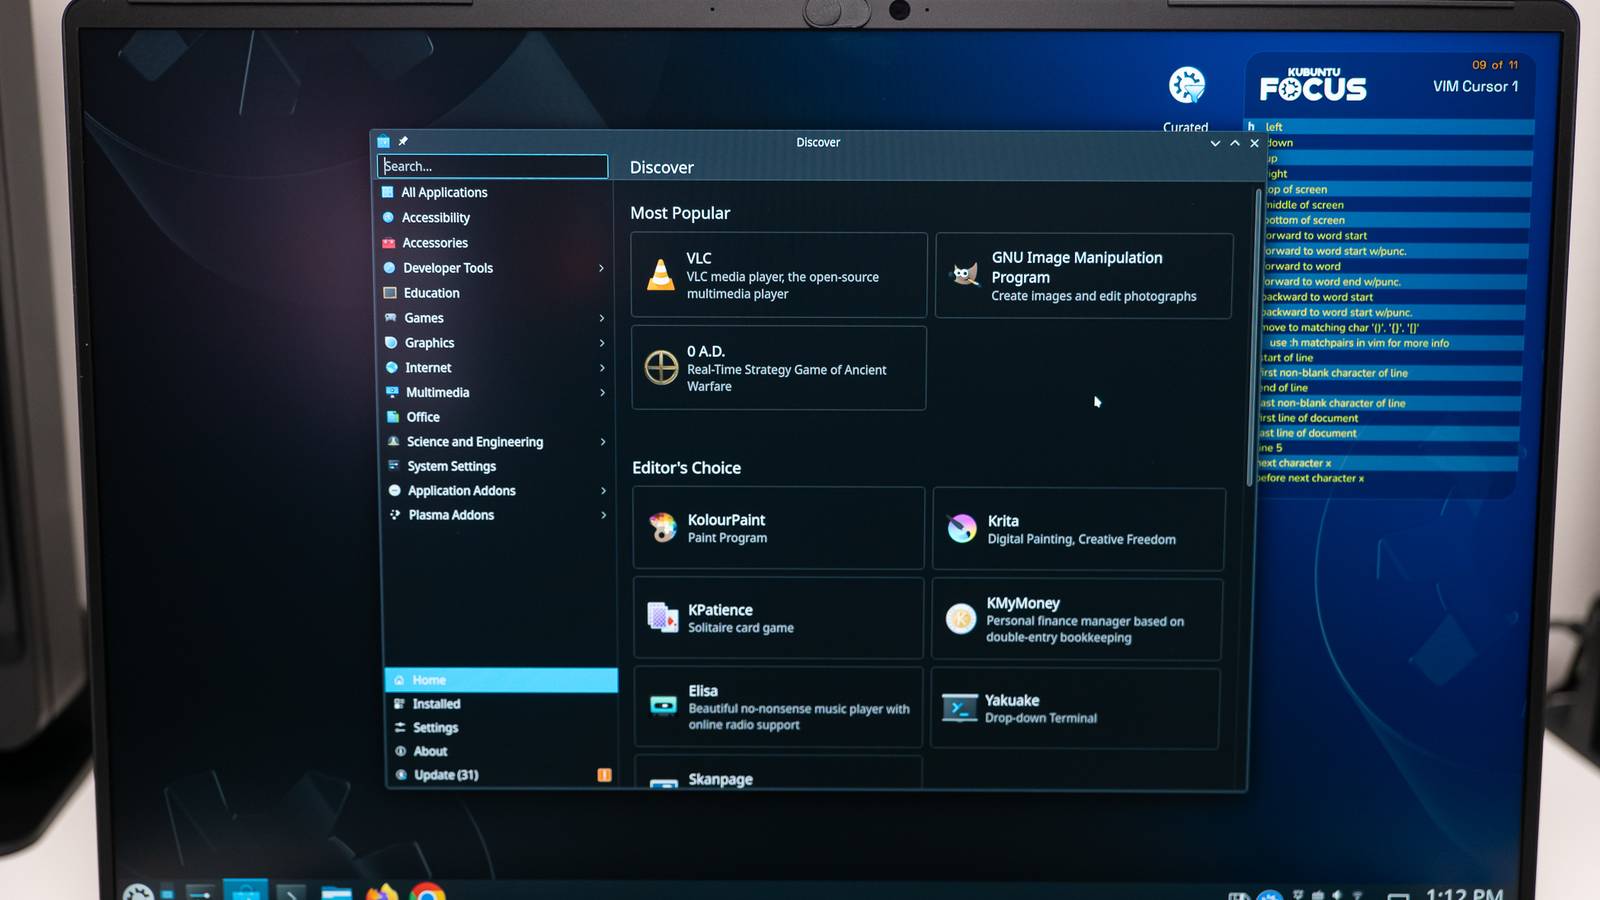The width and height of the screenshot is (1600, 900).
Task: Open the Kubuntu application launcher
Action: pos(140,890)
